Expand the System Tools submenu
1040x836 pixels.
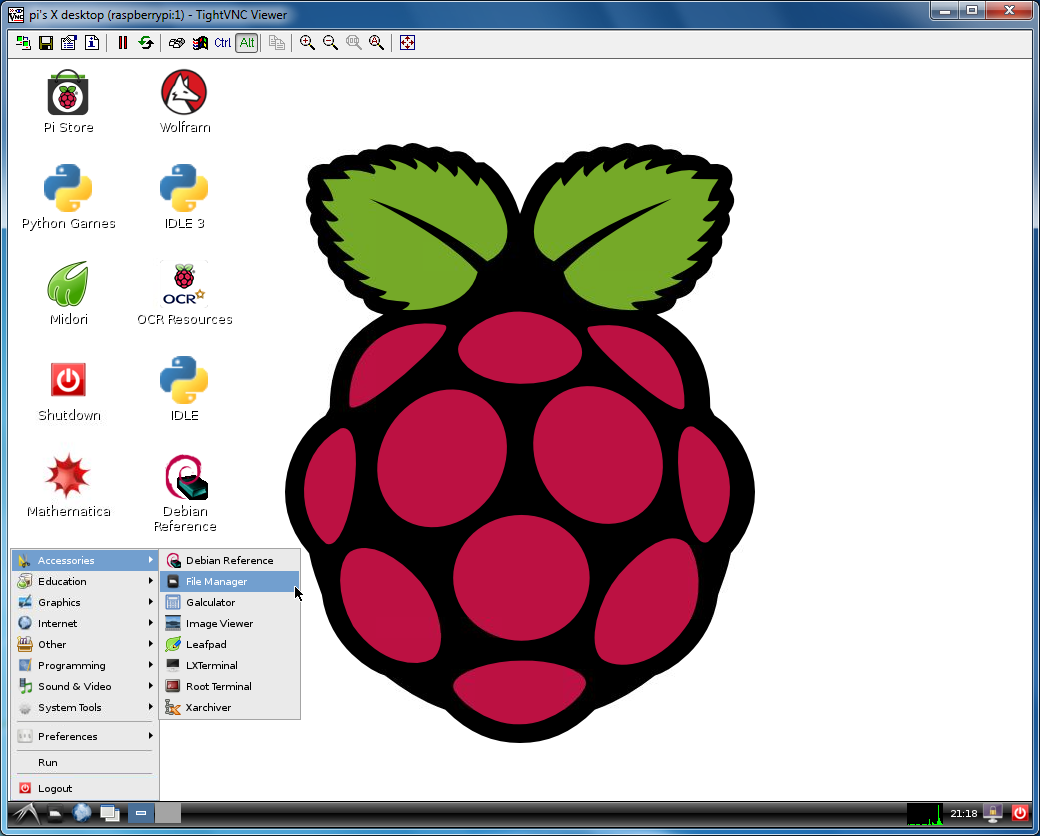coord(85,707)
